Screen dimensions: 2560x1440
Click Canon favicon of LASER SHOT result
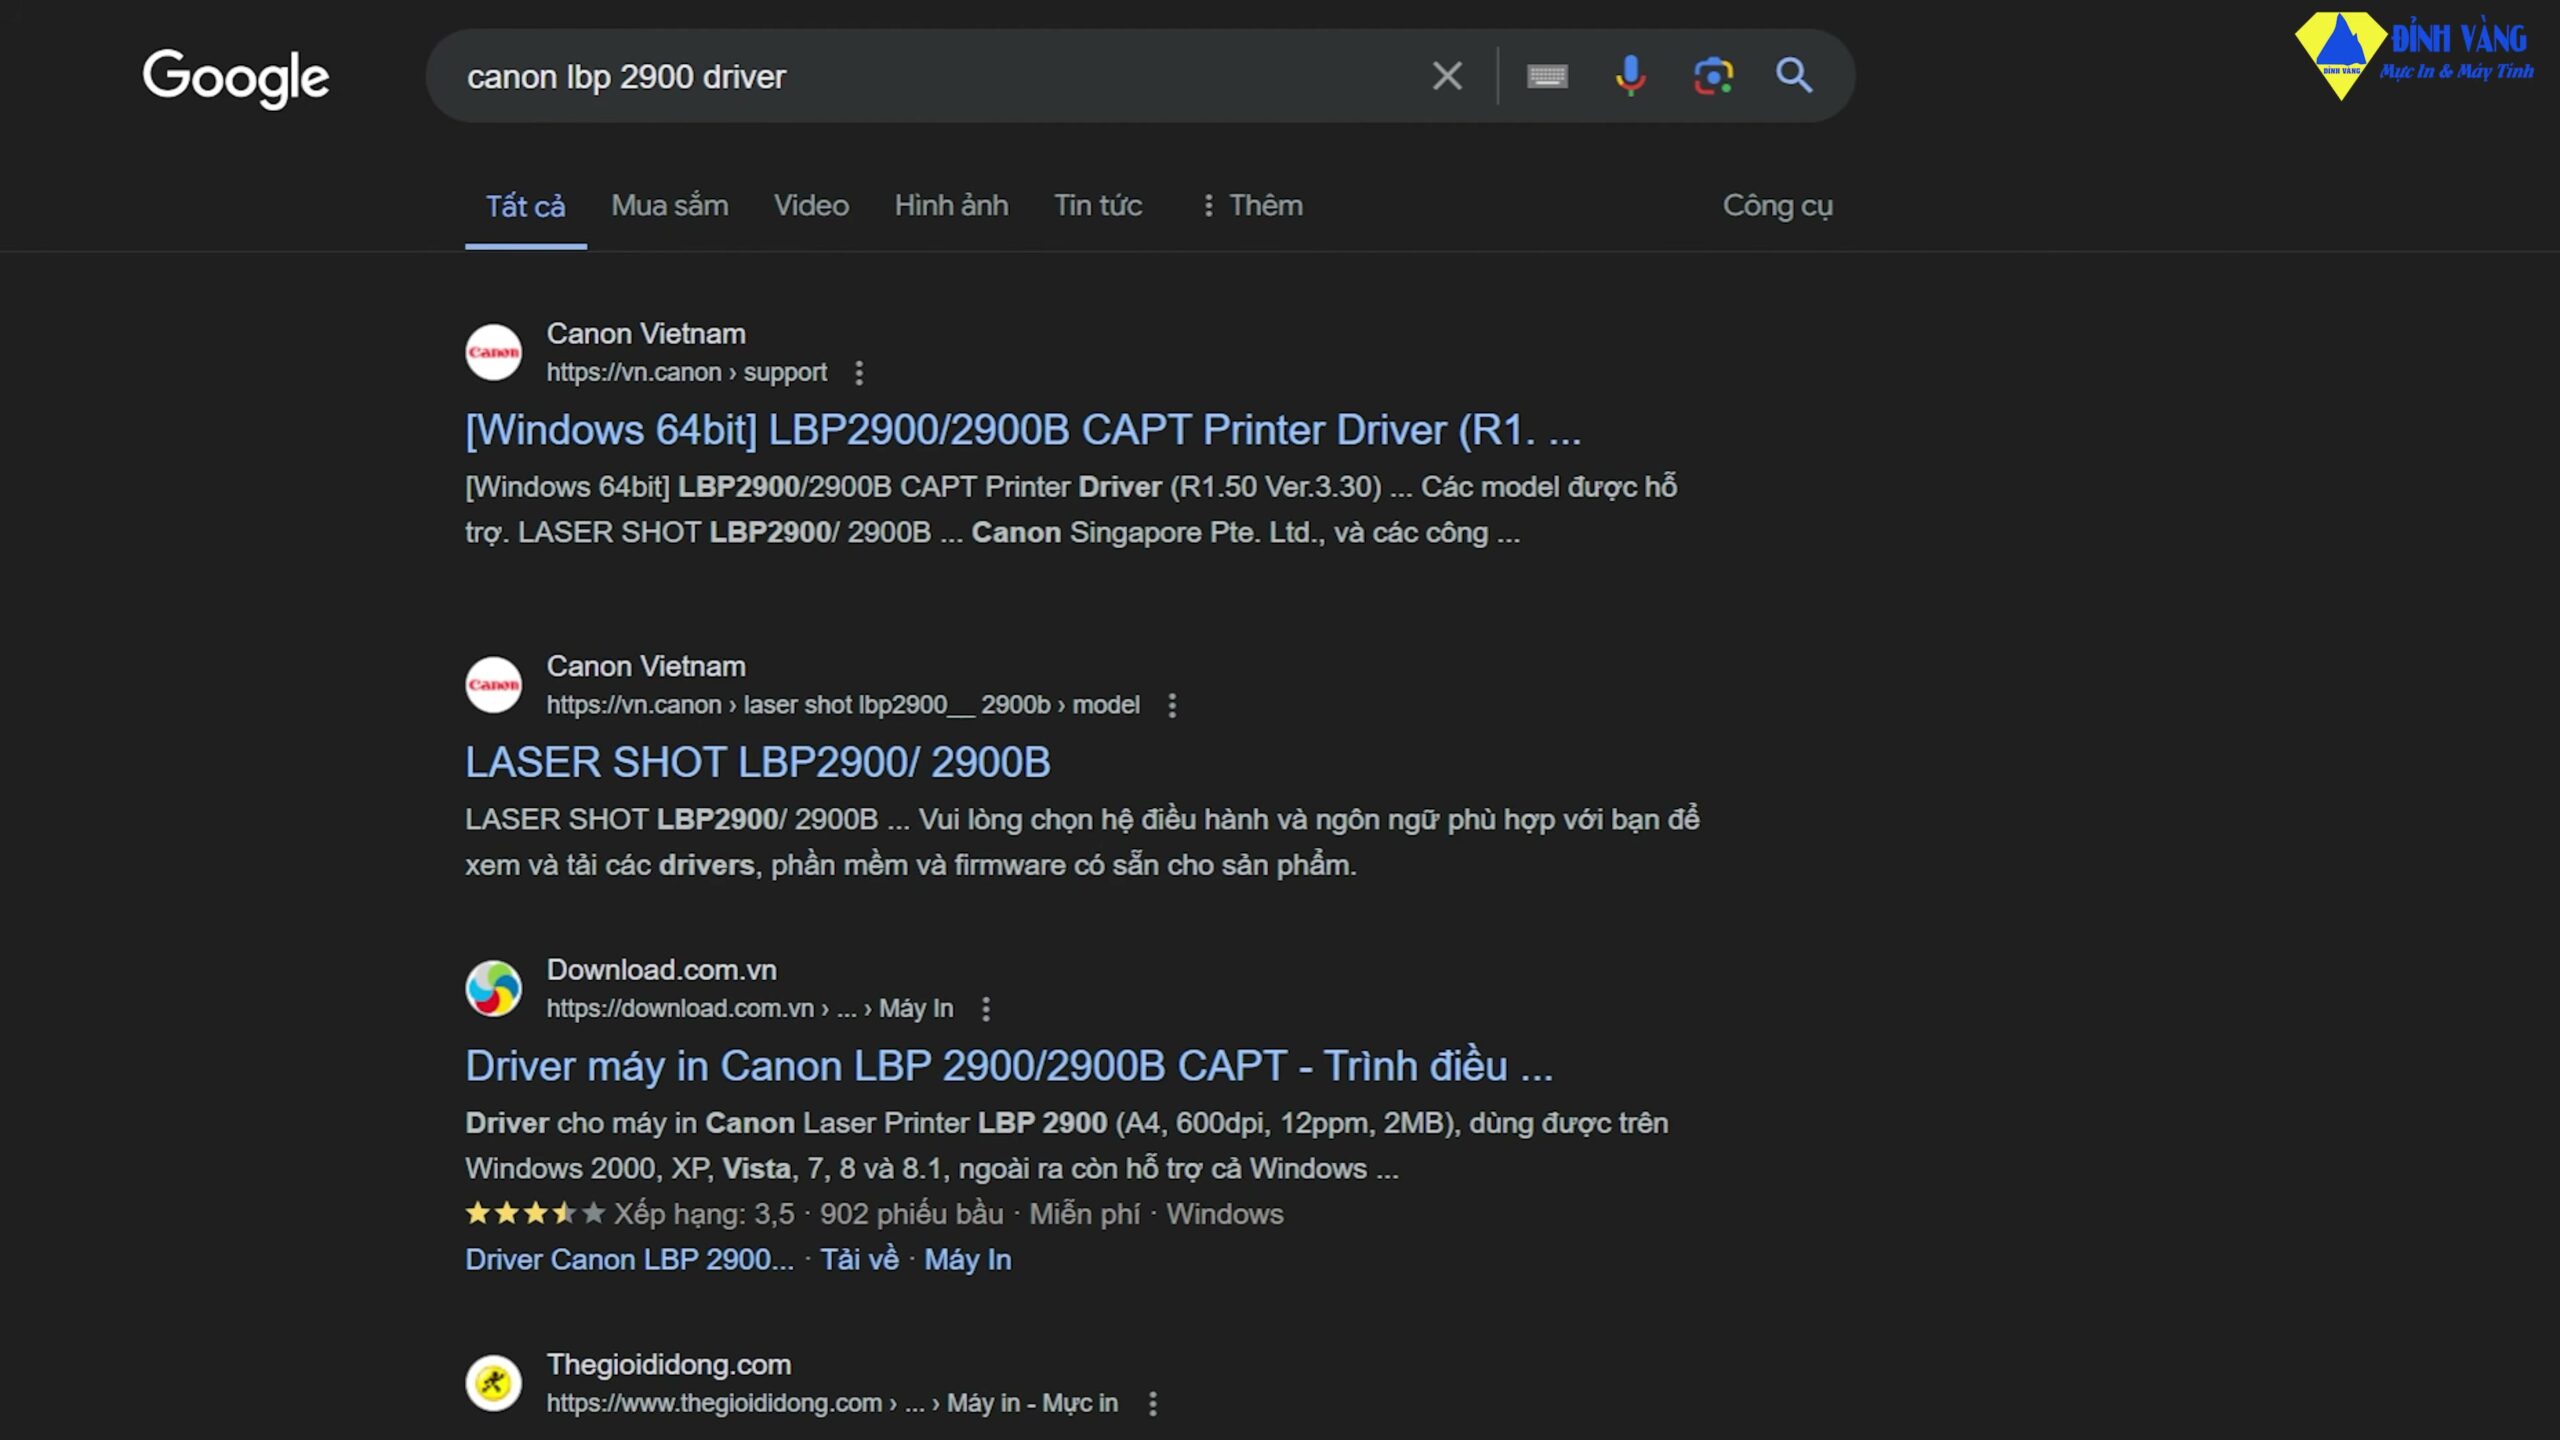[493, 685]
